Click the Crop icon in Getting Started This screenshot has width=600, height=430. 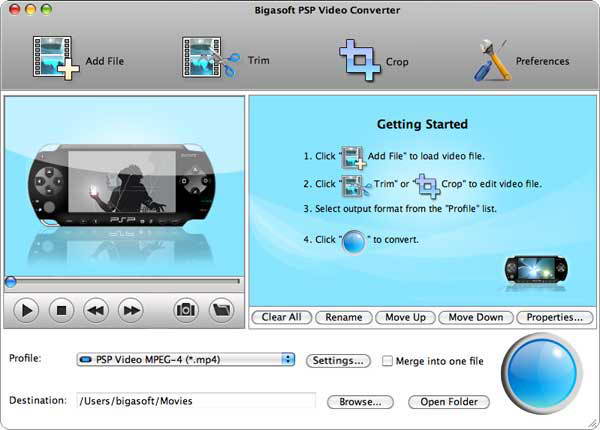pos(427,186)
